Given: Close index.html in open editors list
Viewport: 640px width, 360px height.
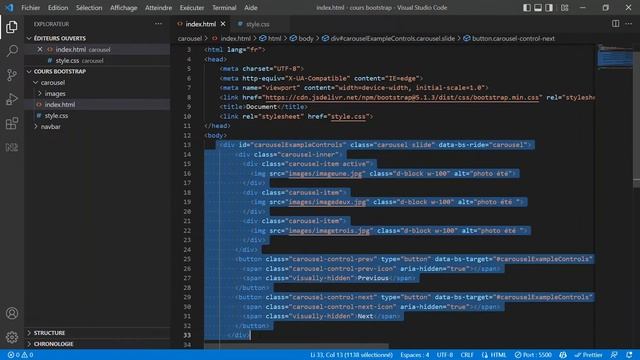Looking at the screenshot, I should click(x=40, y=49).
